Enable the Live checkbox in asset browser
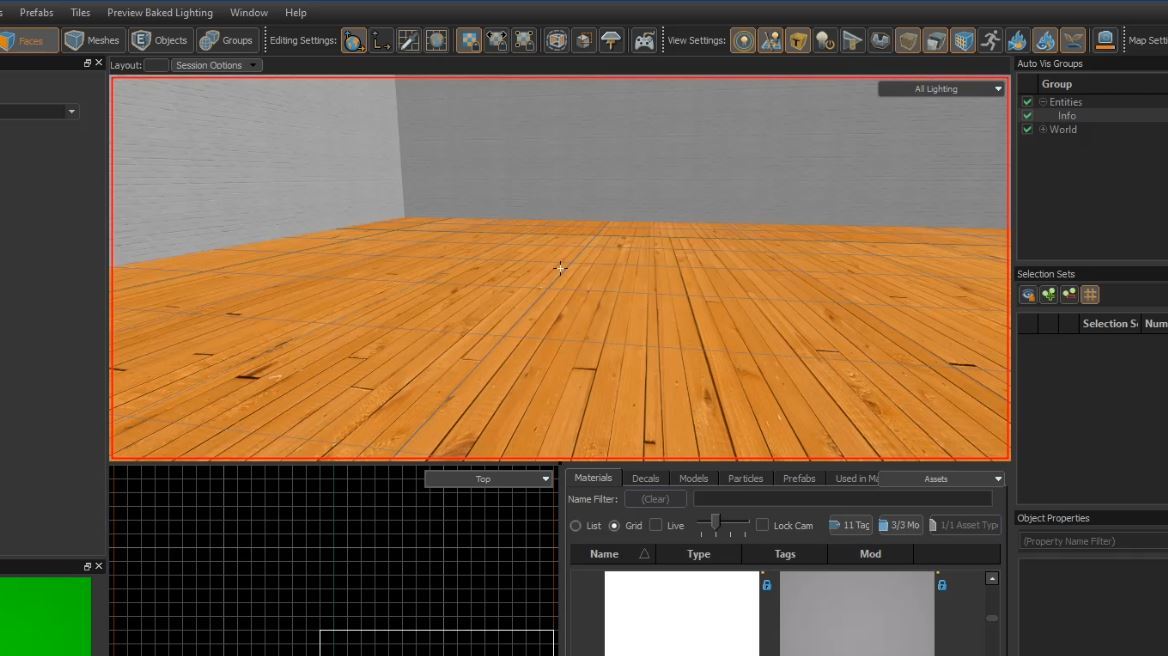 [658, 525]
